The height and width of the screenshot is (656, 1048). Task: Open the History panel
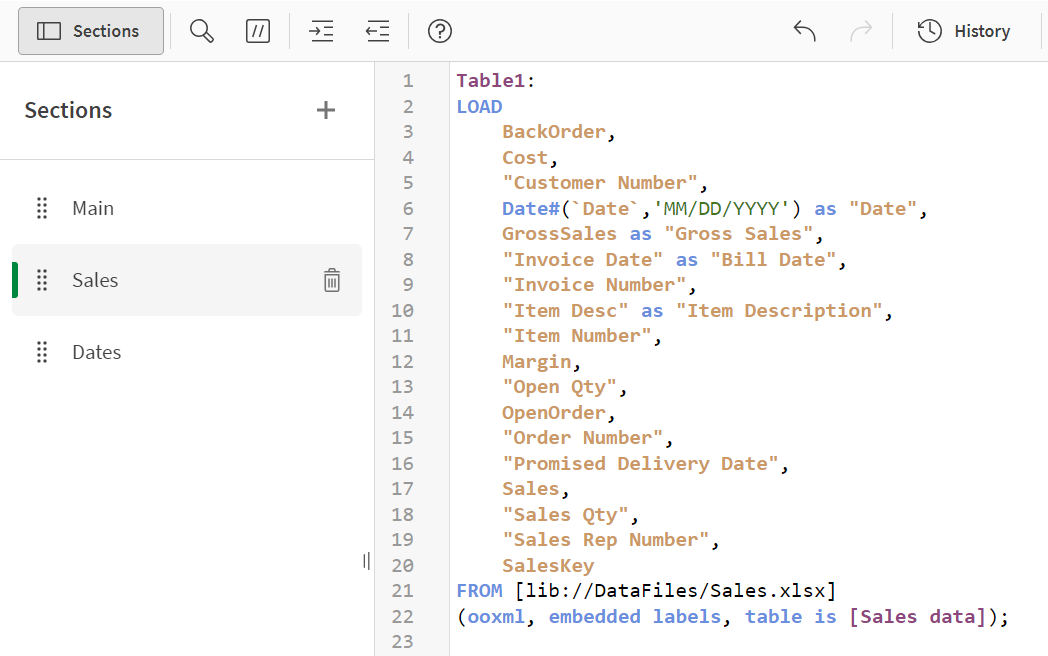(x=964, y=31)
